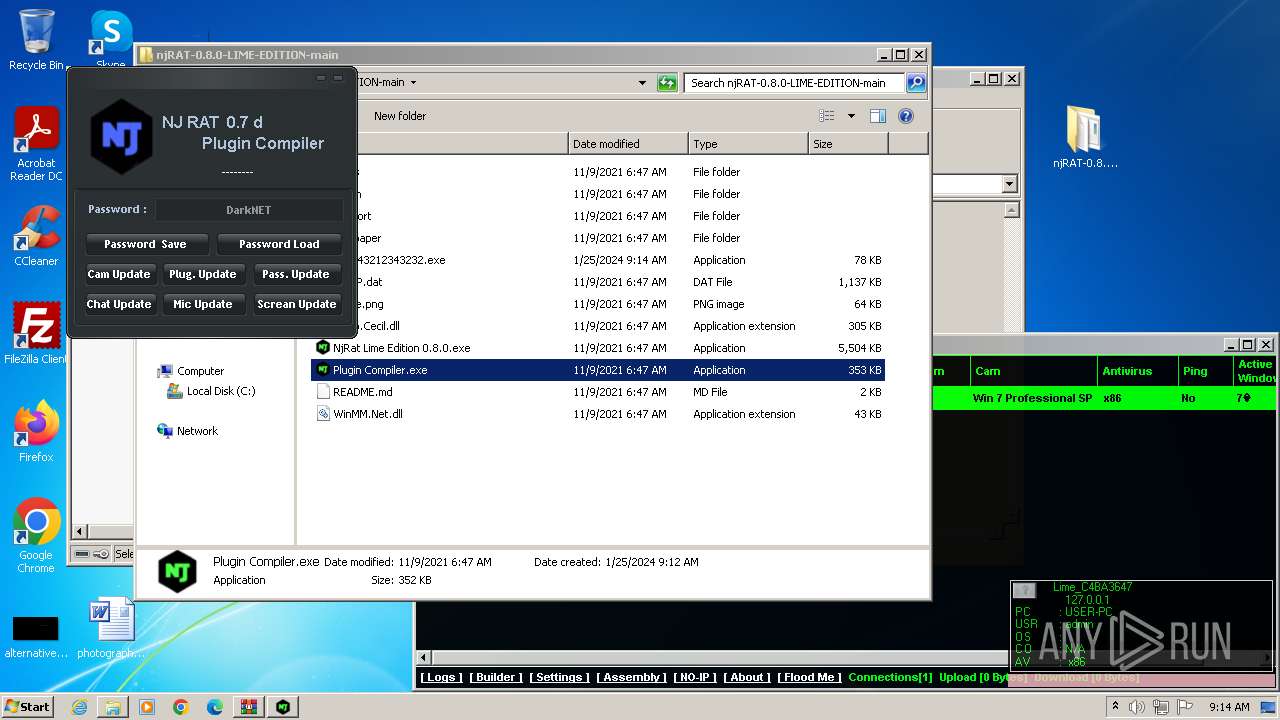The image size is (1280, 720).
Task: Click the Pass. Update button
Action: pos(296,274)
